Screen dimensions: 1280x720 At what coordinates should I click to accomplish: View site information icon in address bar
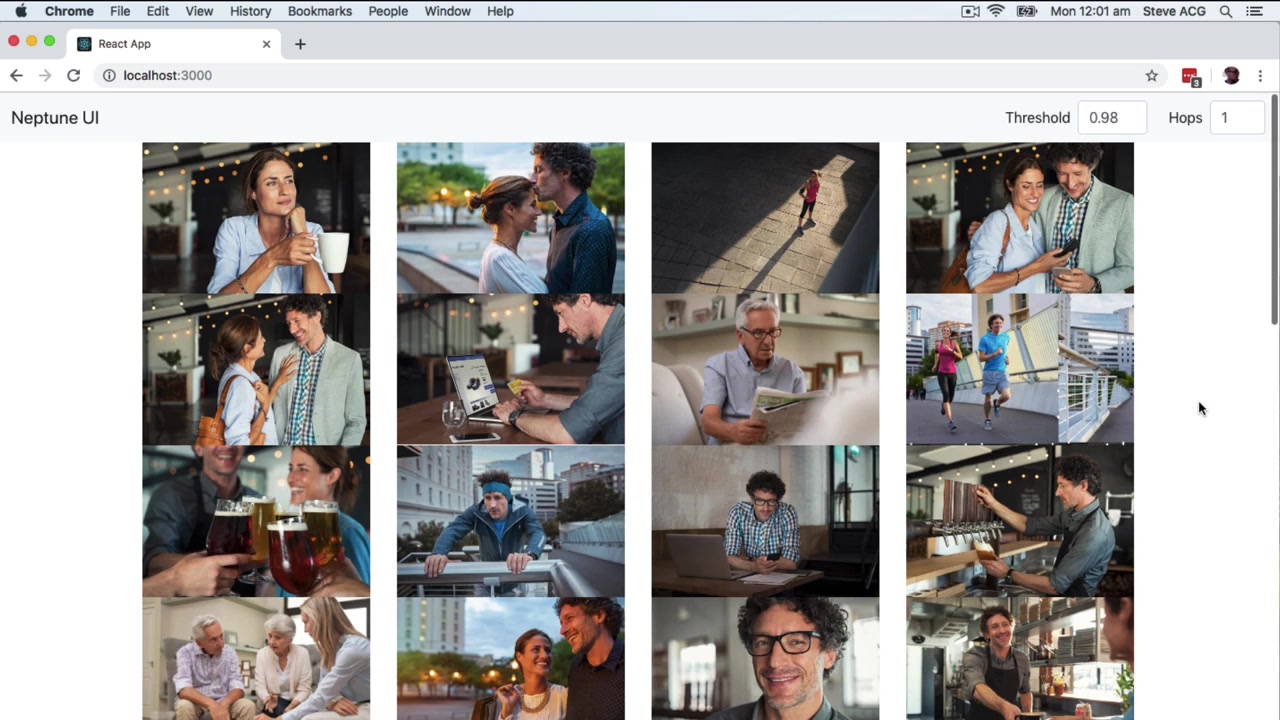point(109,75)
